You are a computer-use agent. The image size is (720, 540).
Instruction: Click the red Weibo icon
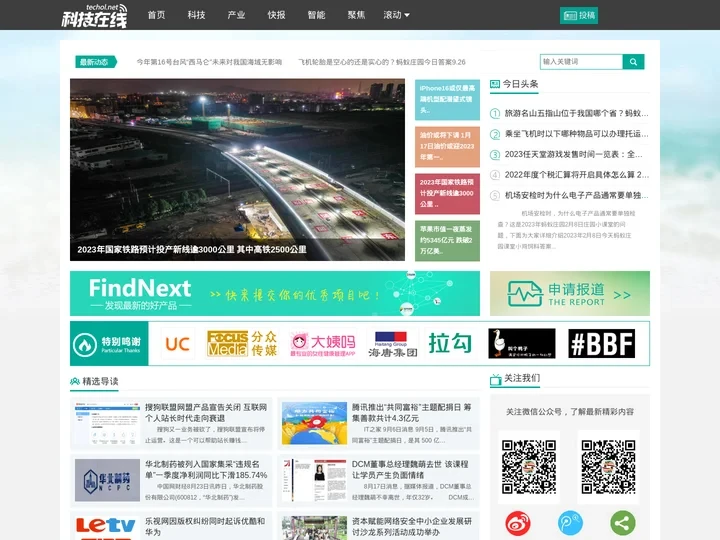(518, 523)
